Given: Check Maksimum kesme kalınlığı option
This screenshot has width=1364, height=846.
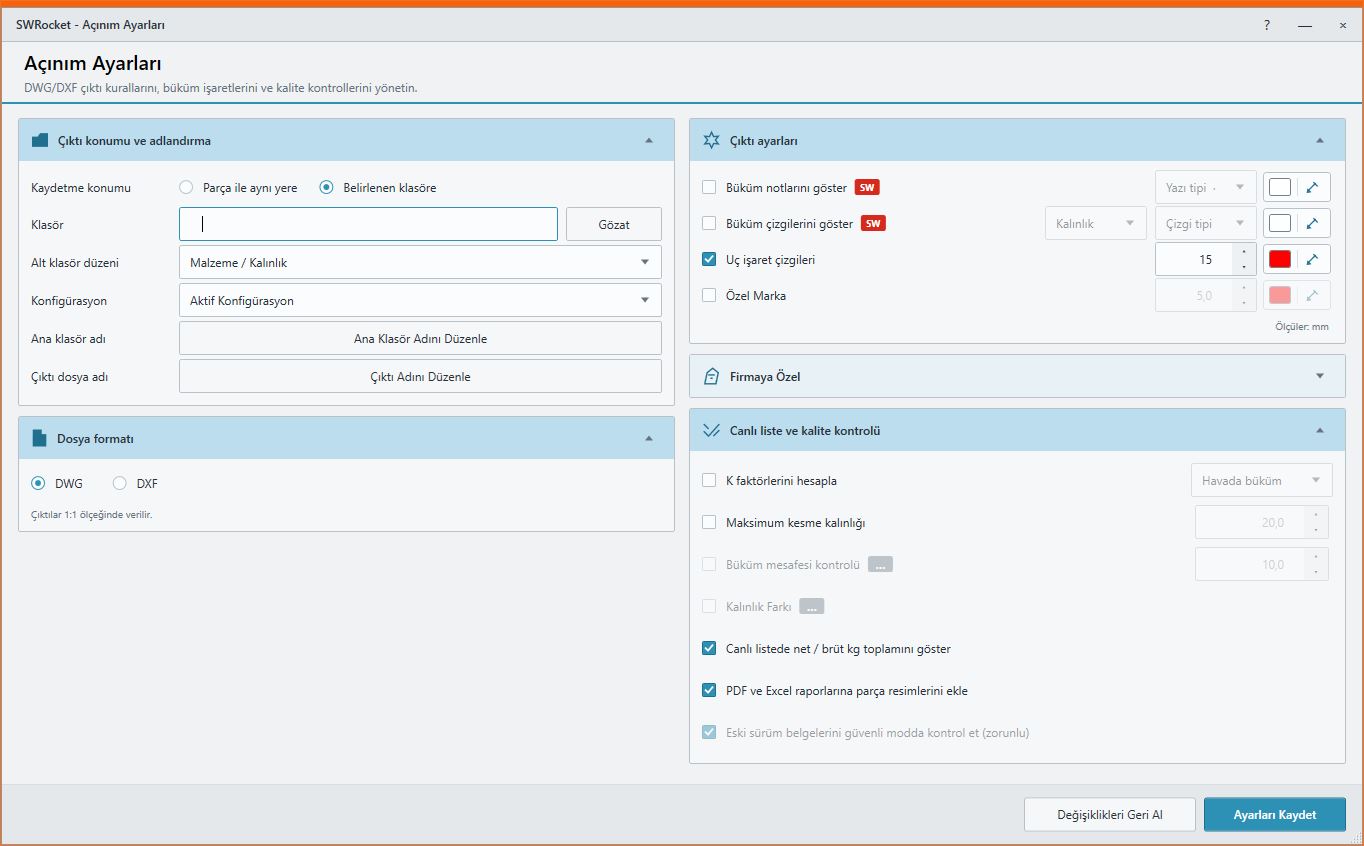Looking at the screenshot, I should 709,522.
